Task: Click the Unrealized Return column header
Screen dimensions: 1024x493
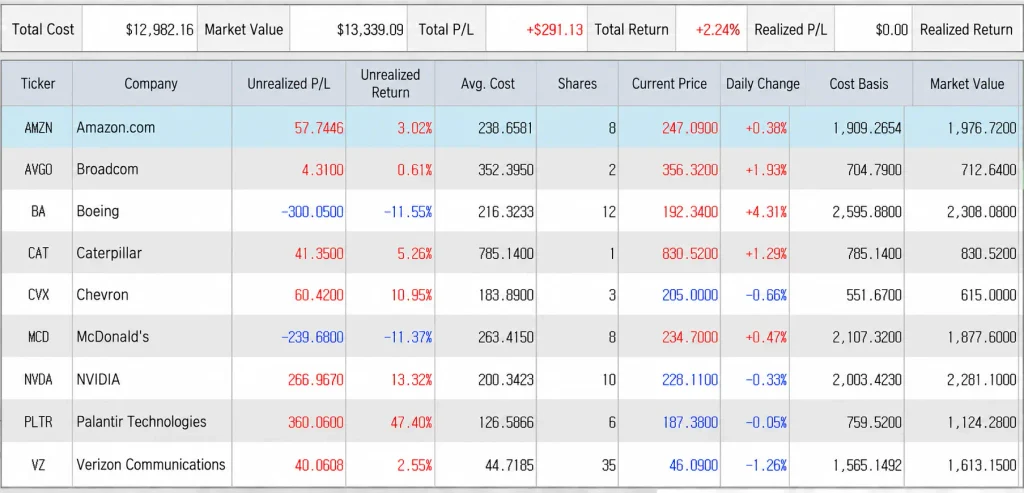Action: click(391, 84)
